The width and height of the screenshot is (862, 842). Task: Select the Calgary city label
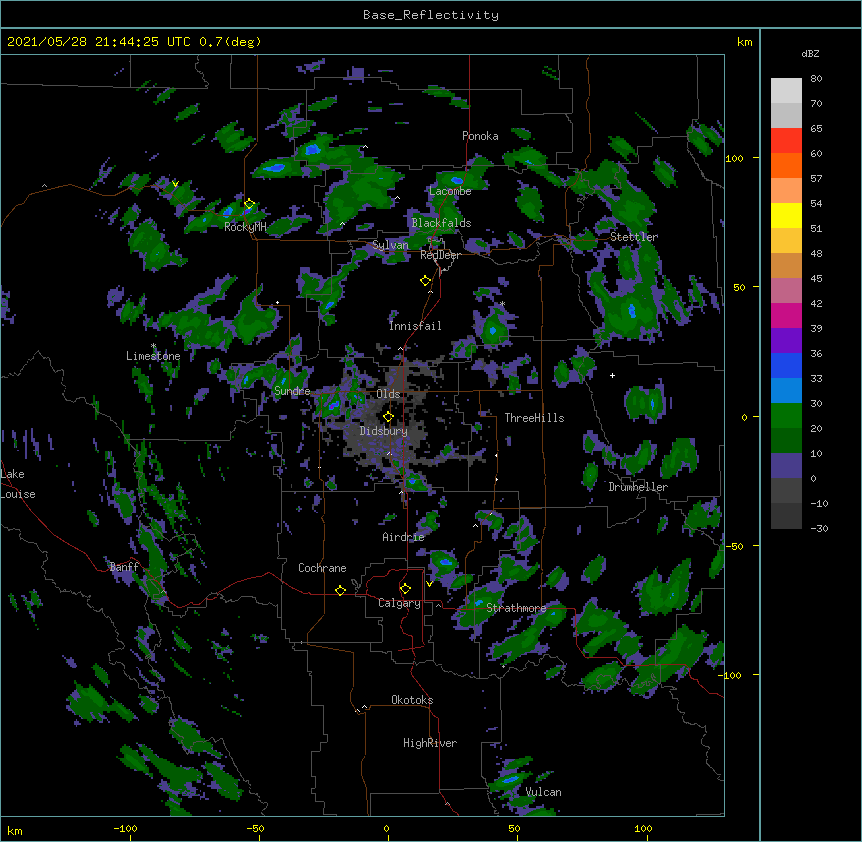[x=399, y=603]
